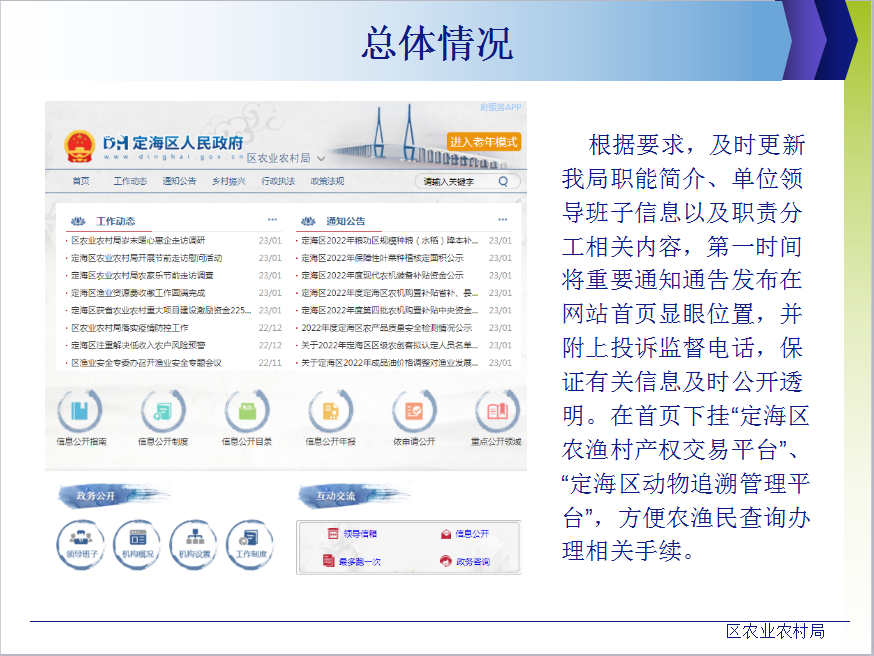Open the 乡村振兴 nav menu item
This screenshot has height=656, width=874.
coord(228,181)
